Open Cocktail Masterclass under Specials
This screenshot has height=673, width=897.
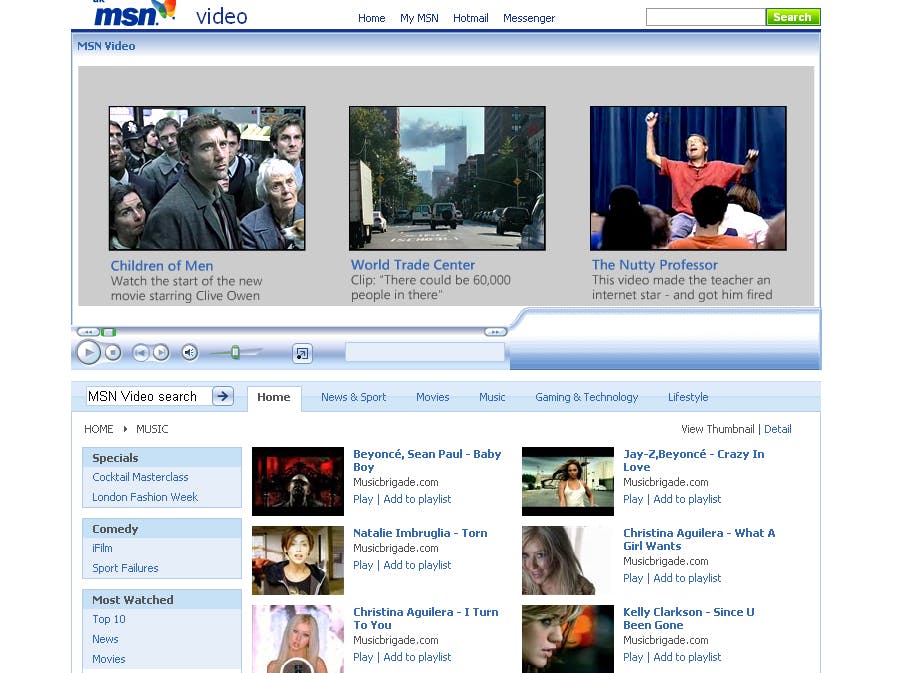pos(140,477)
